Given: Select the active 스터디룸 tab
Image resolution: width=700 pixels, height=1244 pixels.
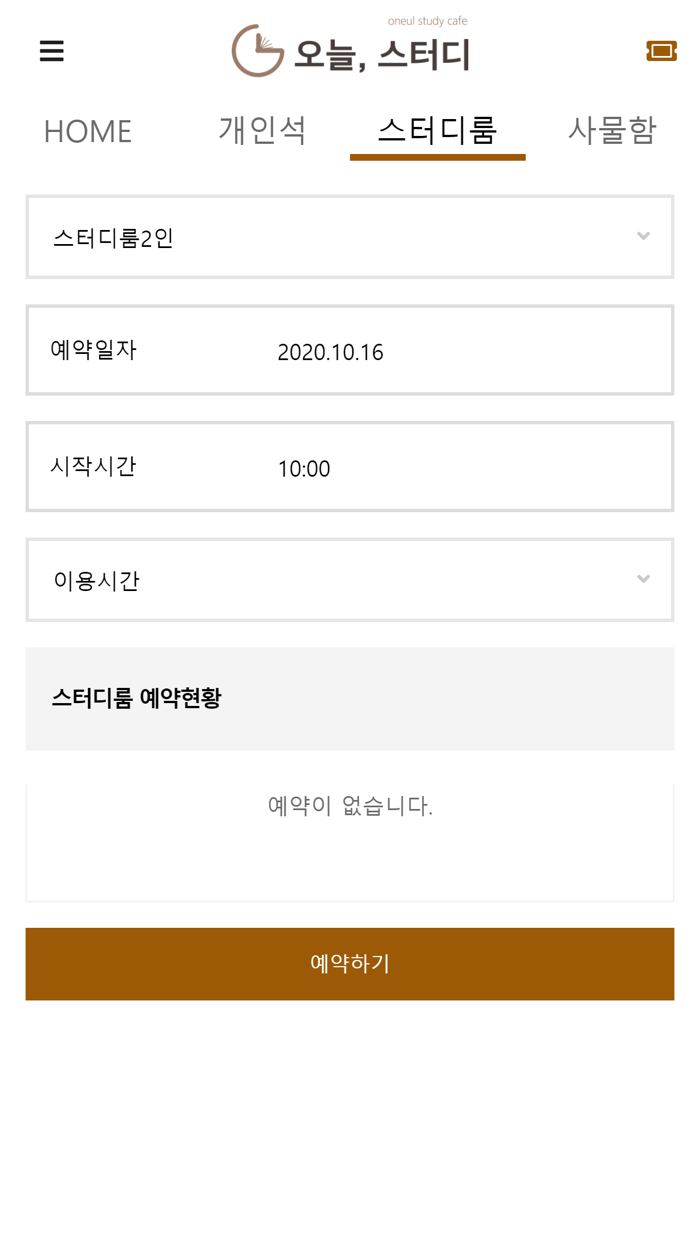Looking at the screenshot, I should pos(437,131).
